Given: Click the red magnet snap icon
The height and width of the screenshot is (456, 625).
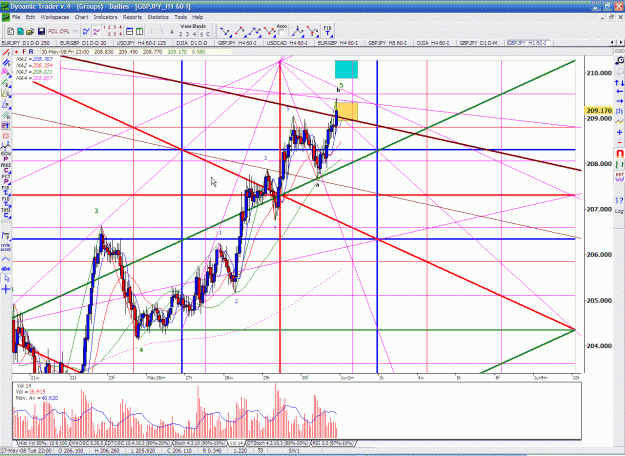Looking at the screenshot, I should [619, 153].
